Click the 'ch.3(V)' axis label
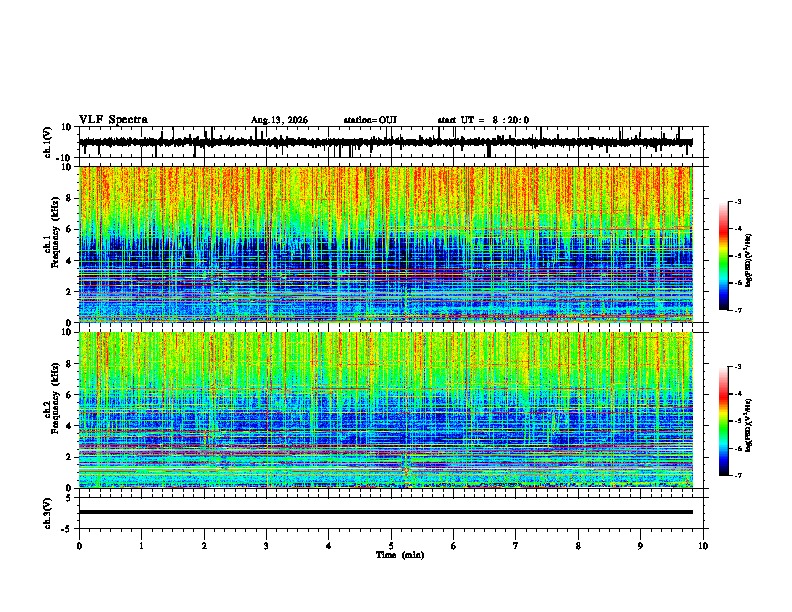Viewport: 792px width, 612px height. (x=48, y=513)
